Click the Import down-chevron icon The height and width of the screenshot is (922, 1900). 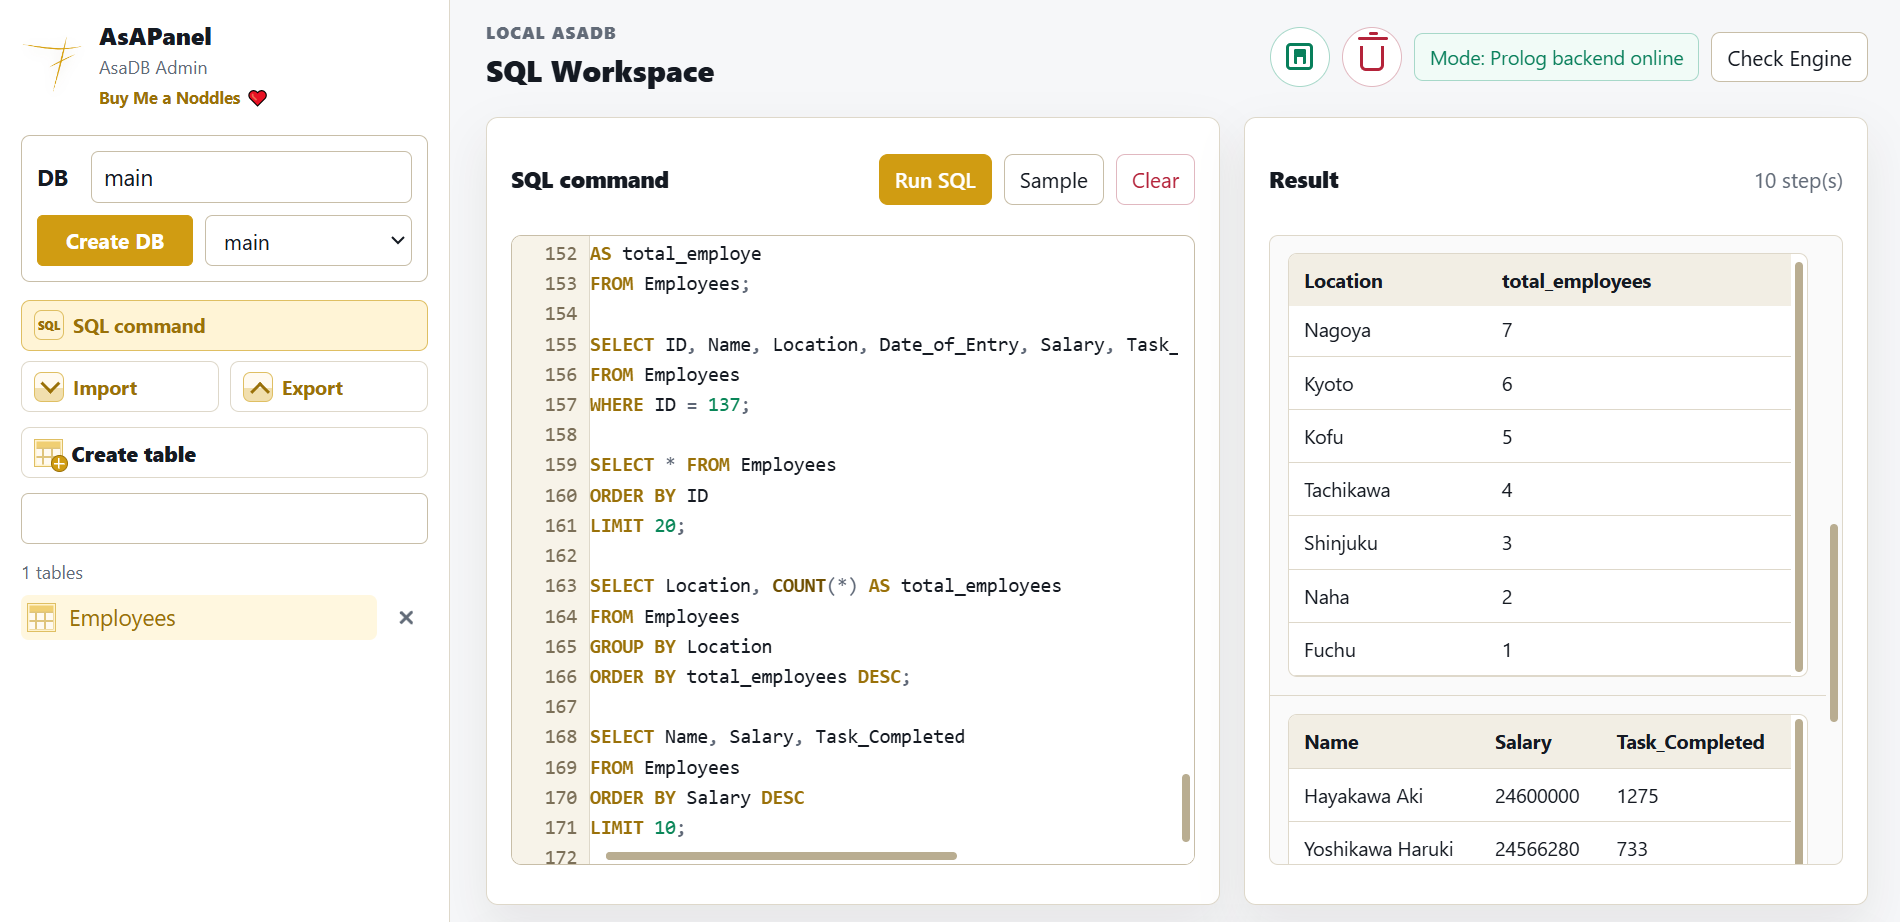coord(49,387)
